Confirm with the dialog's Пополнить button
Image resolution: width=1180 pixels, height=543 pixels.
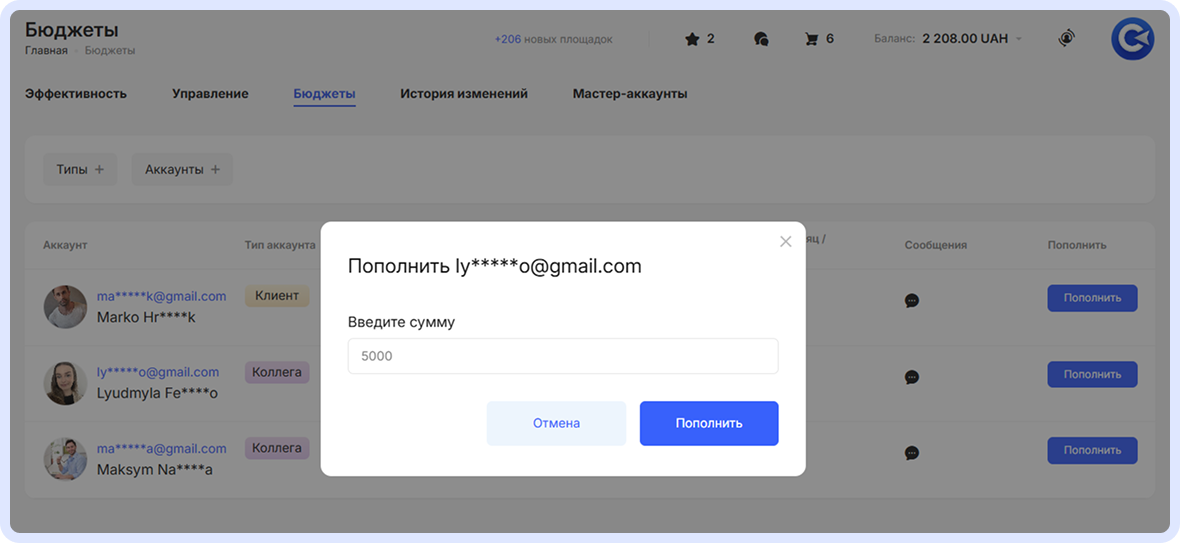pos(709,423)
